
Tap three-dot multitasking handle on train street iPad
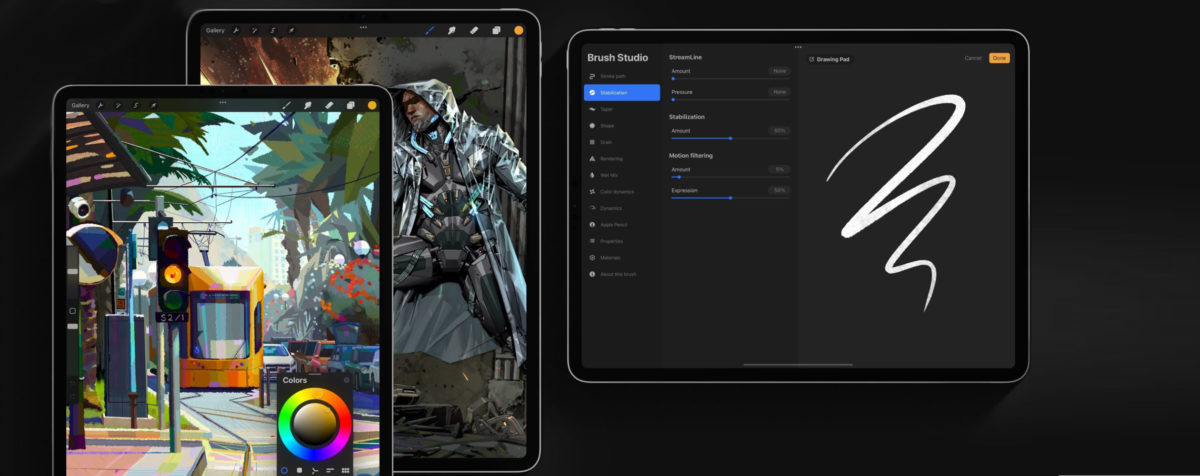[222, 100]
